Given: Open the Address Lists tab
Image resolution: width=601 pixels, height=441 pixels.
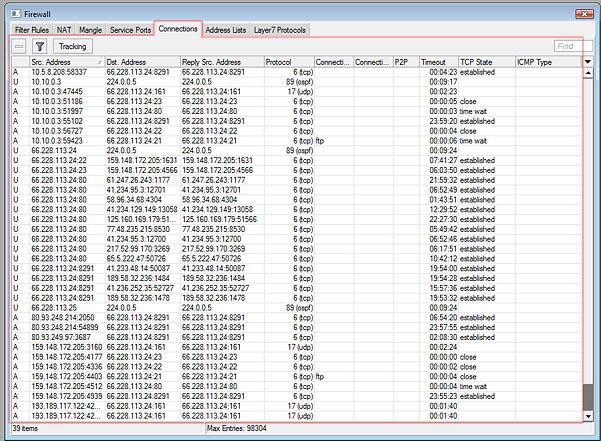Looking at the screenshot, I should [x=226, y=30].
